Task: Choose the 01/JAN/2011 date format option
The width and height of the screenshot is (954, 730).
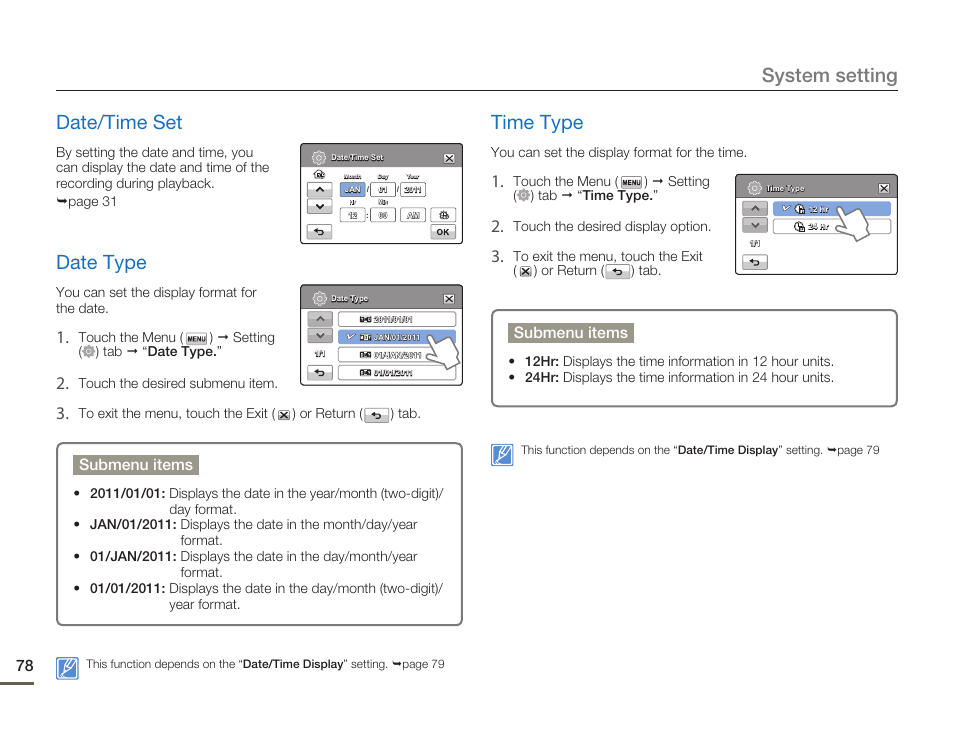Action: [x=397, y=355]
